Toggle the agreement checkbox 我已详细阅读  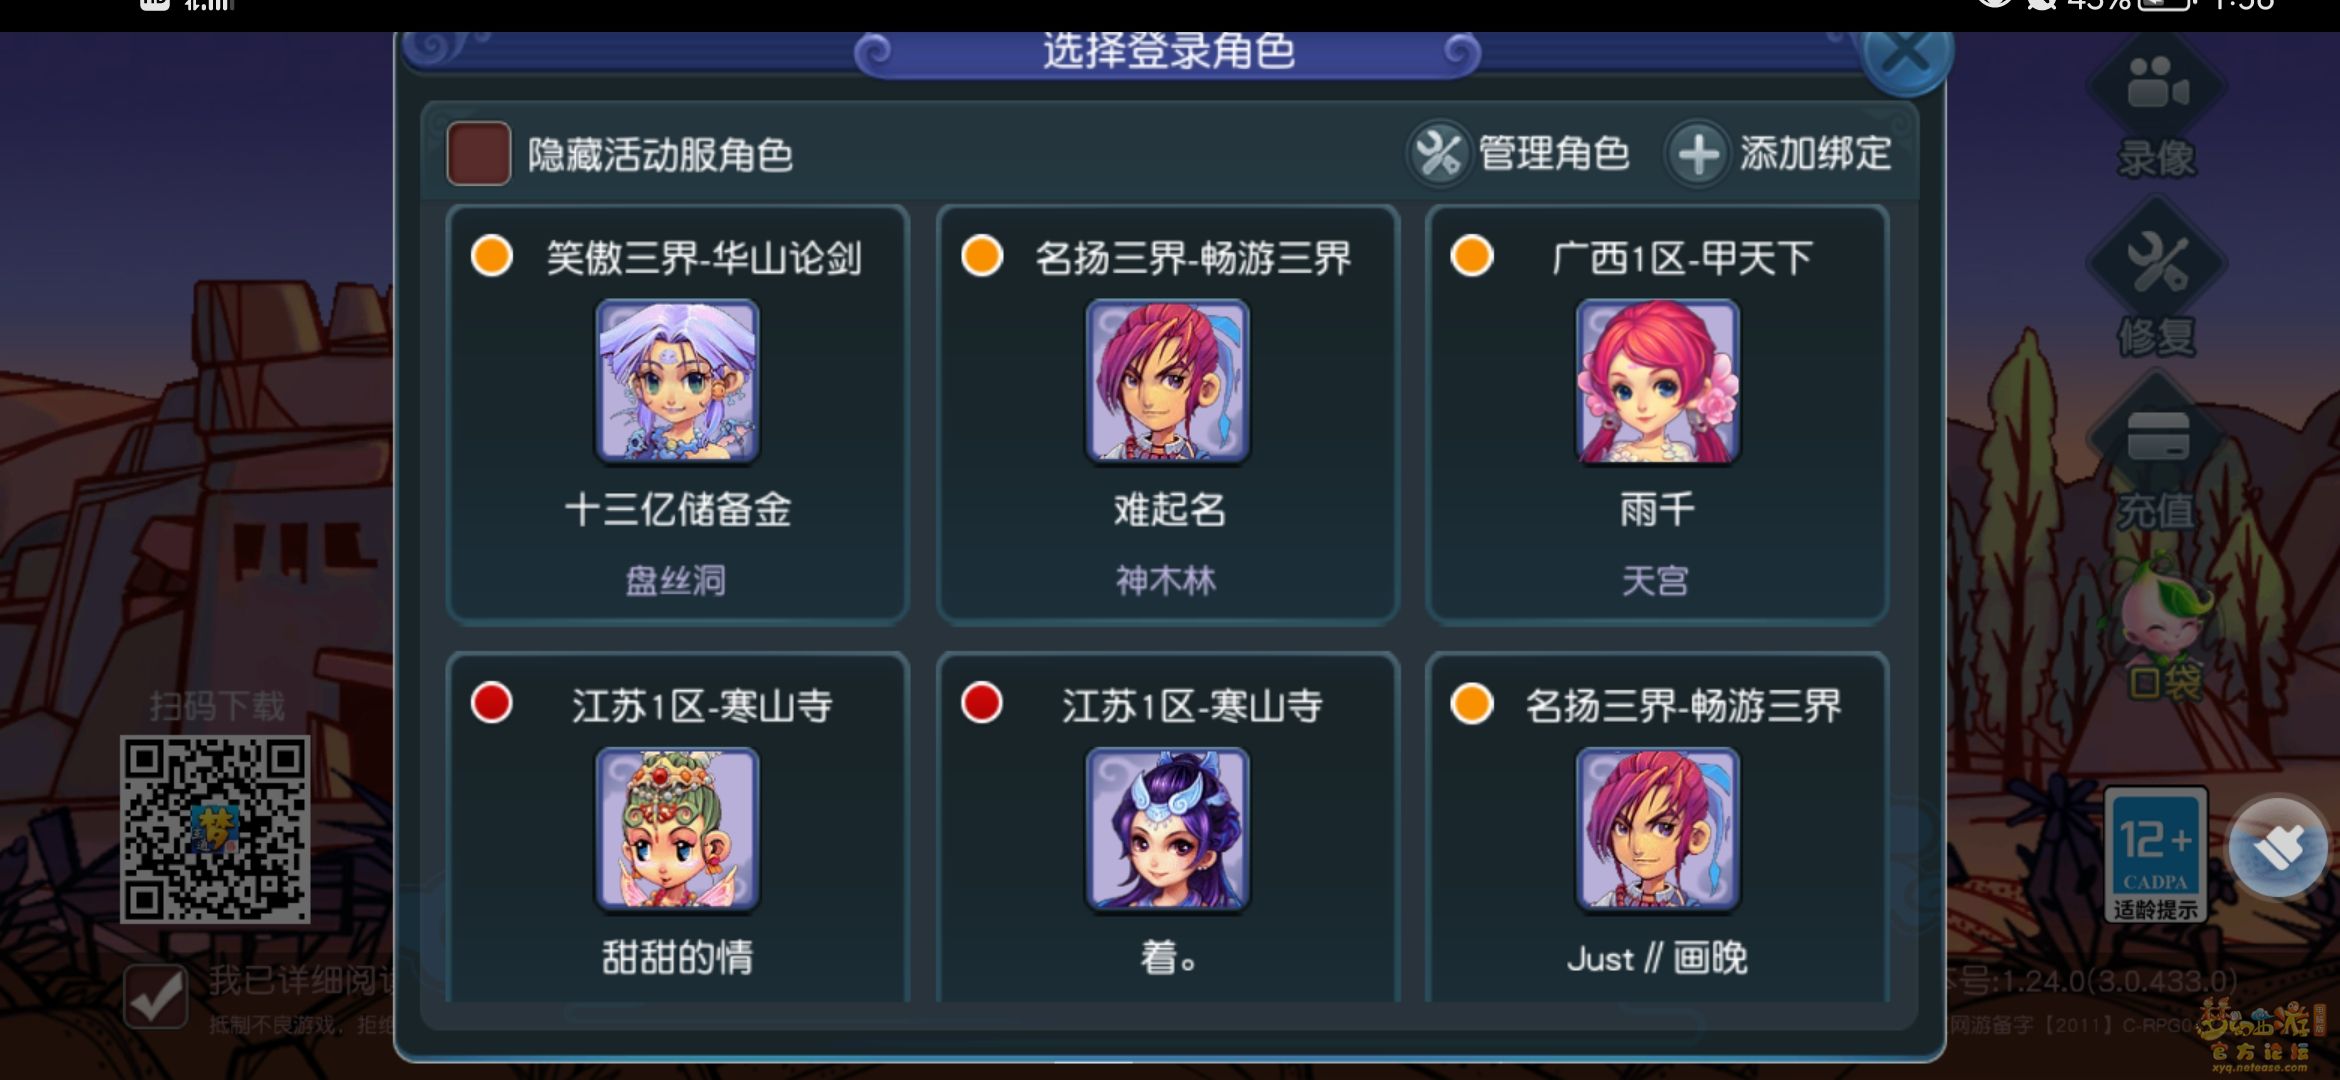[155, 996]
